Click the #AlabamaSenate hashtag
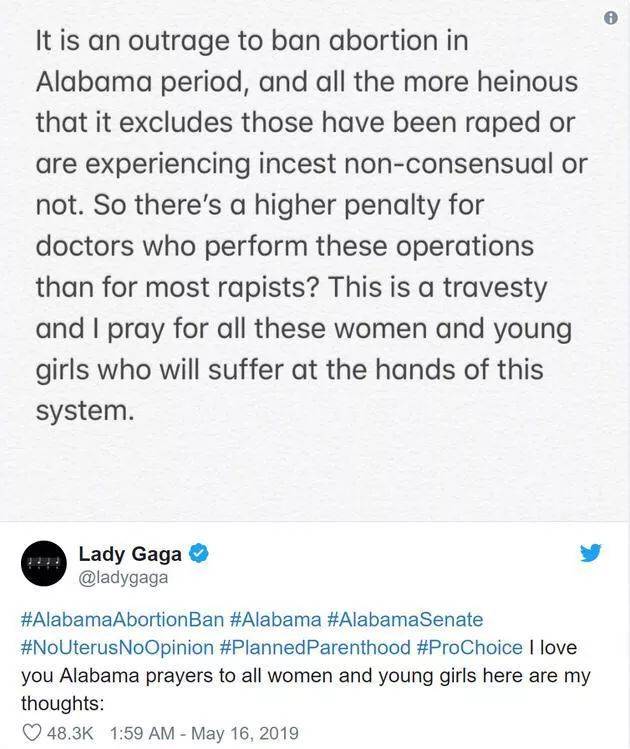 click(x=405, y=620)
